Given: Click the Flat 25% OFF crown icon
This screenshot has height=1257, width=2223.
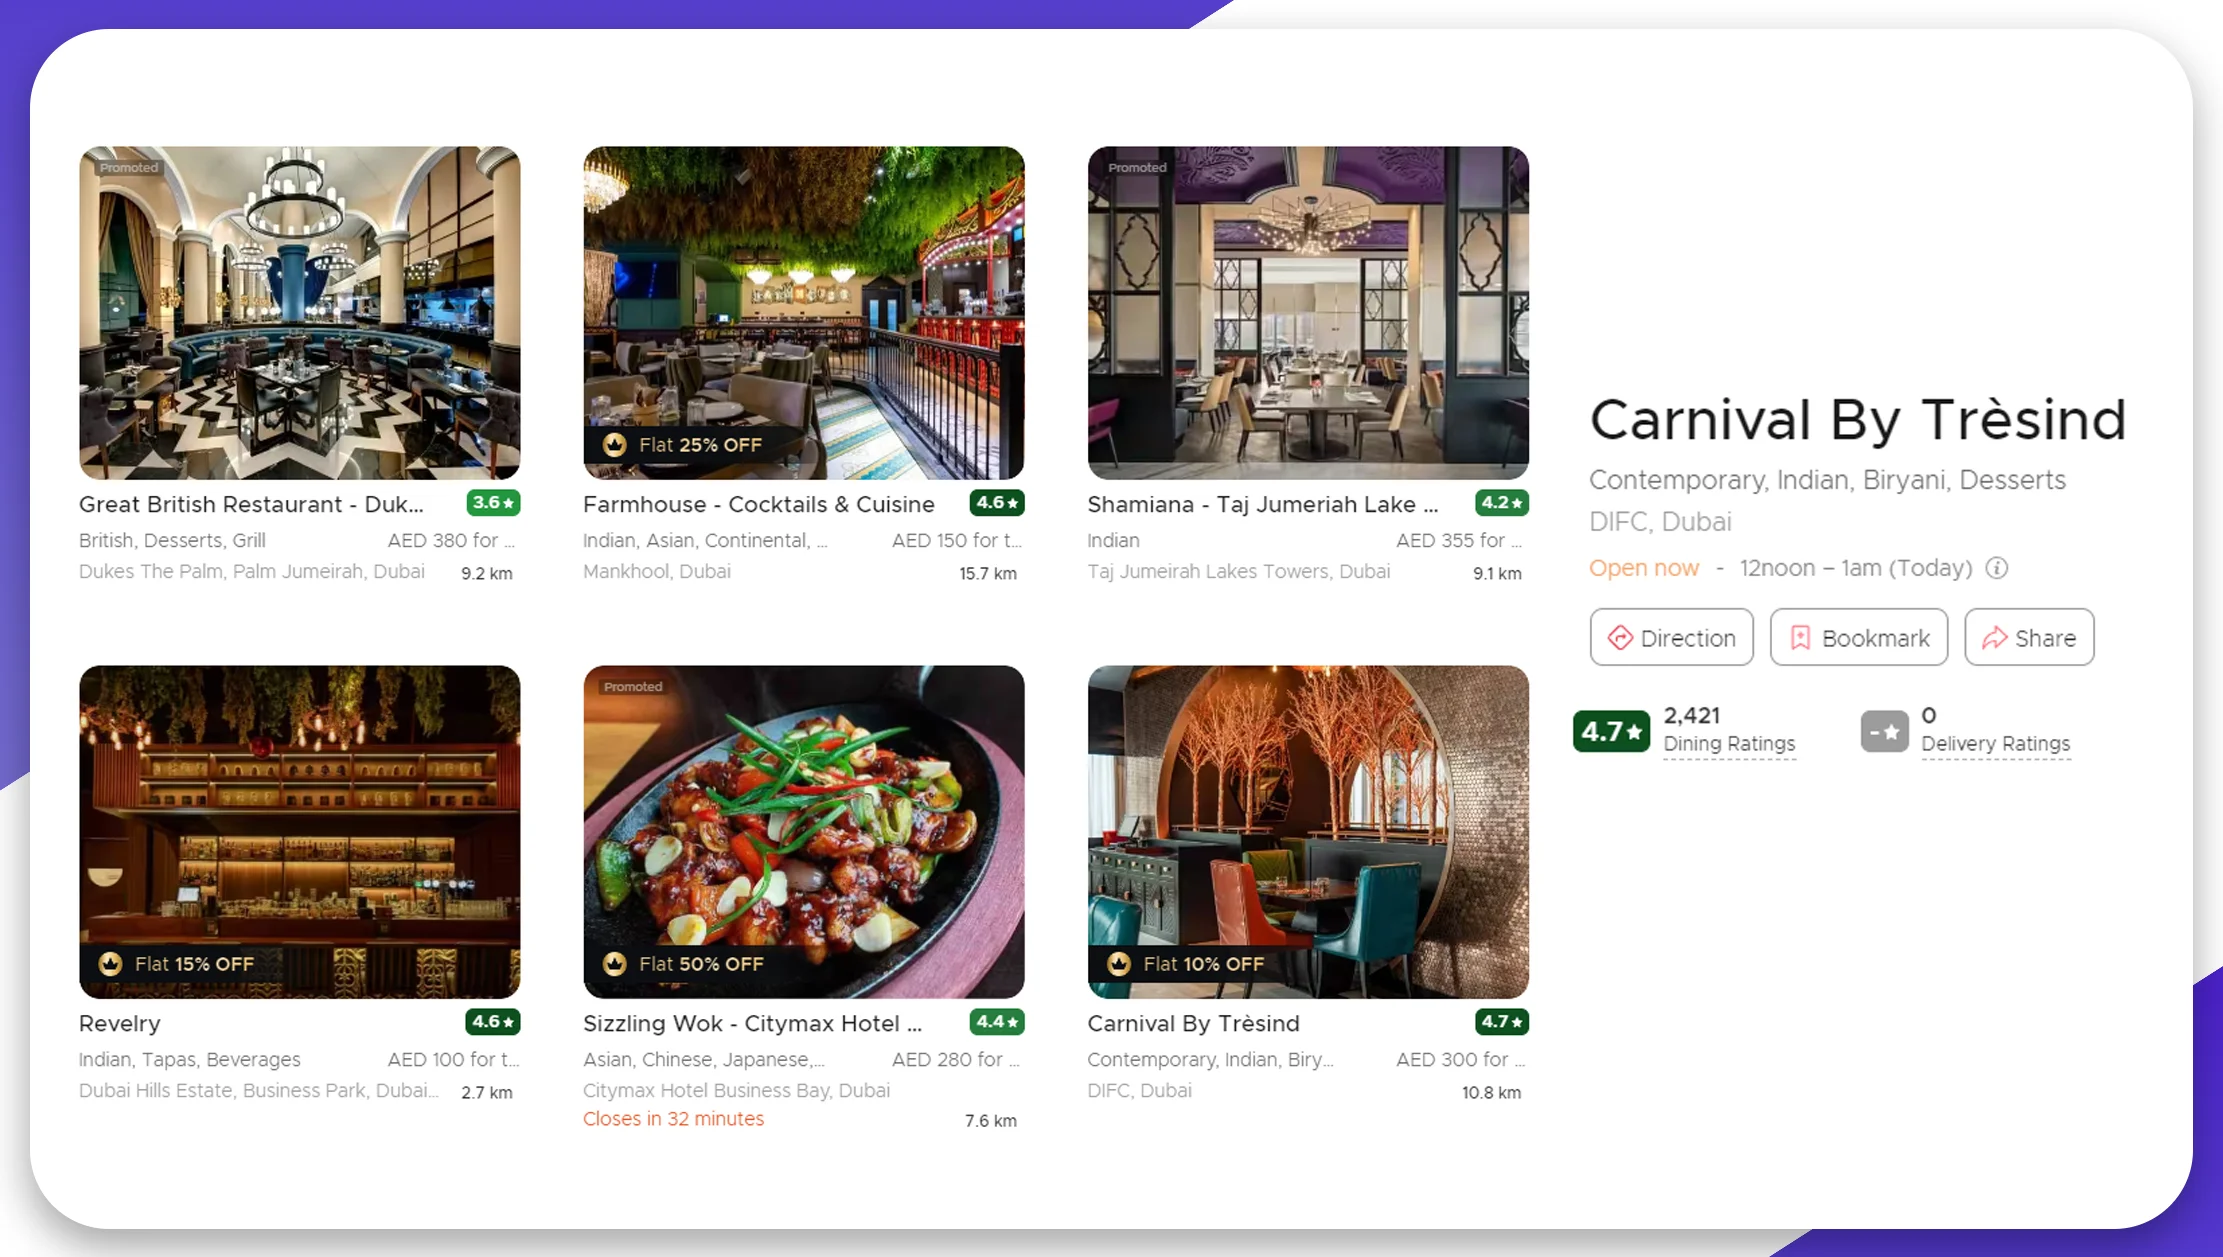Looking at the screenshot, I should 614,445.
